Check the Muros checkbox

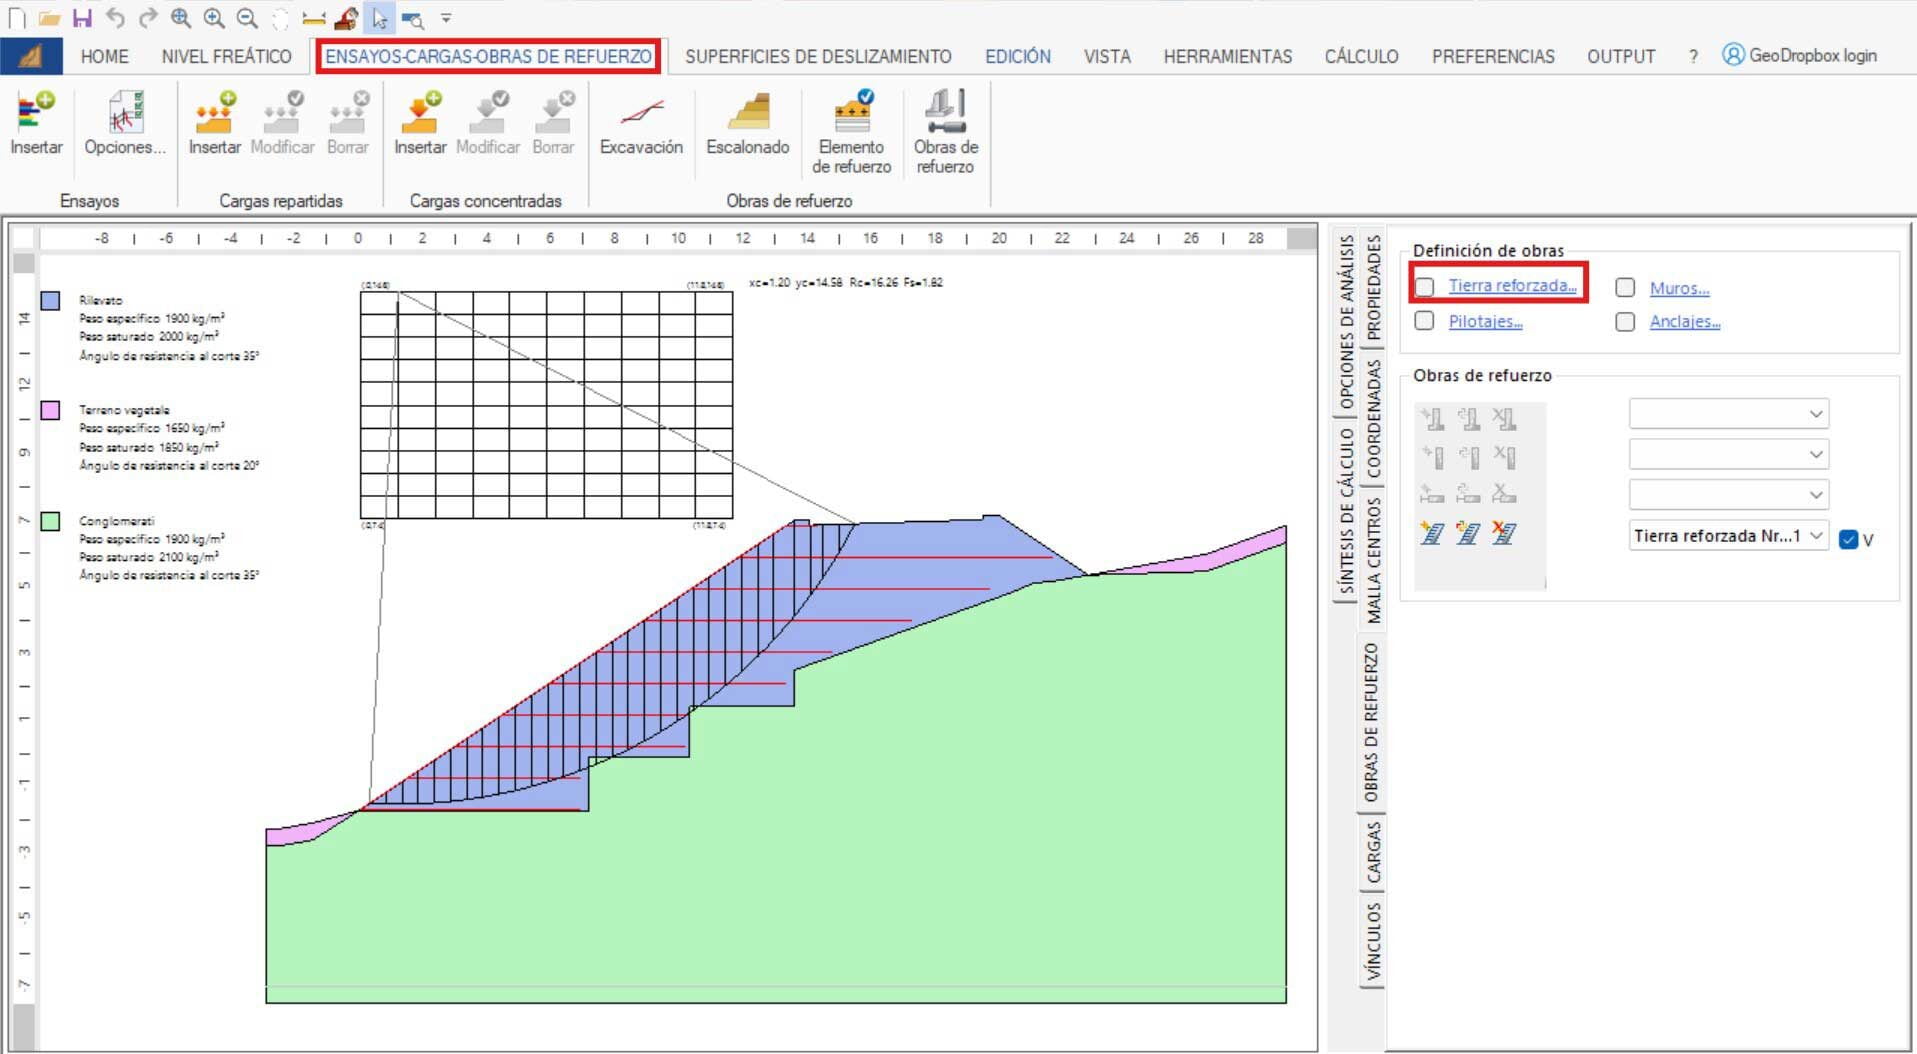click(x=1625, y=288)
